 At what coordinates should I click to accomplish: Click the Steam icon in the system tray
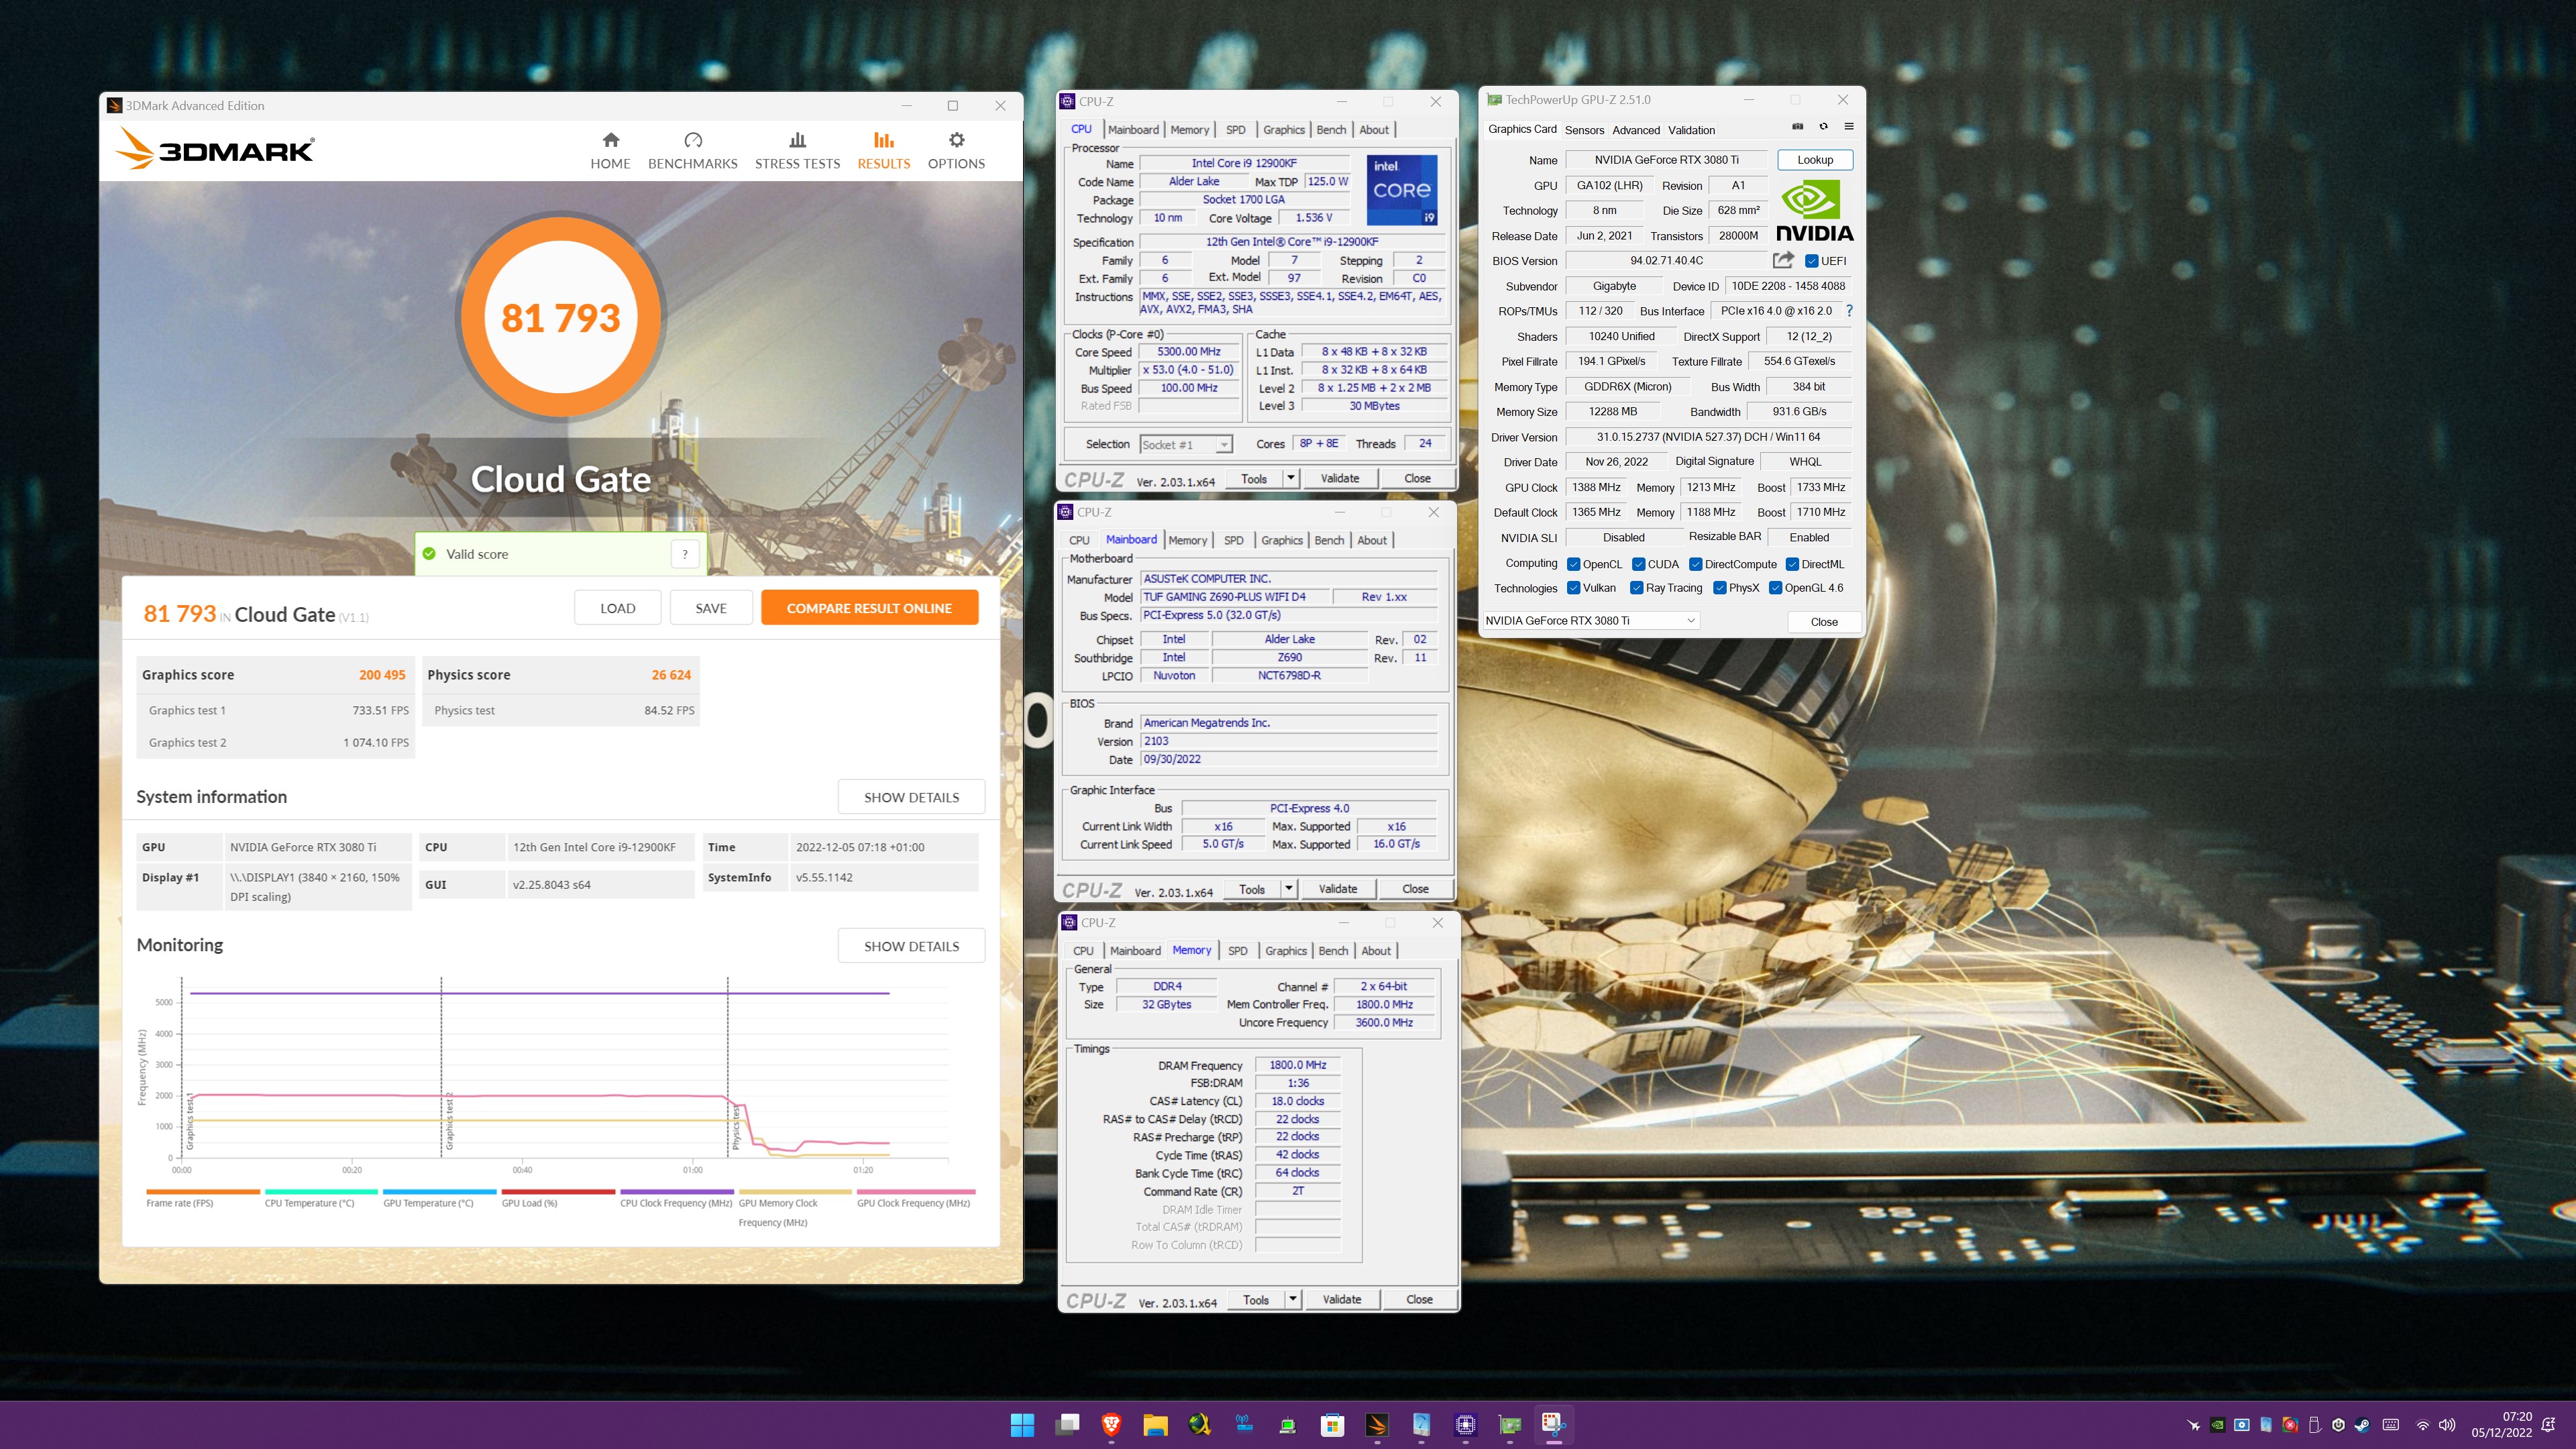pyautogui.click(x=2362, y=1425)
